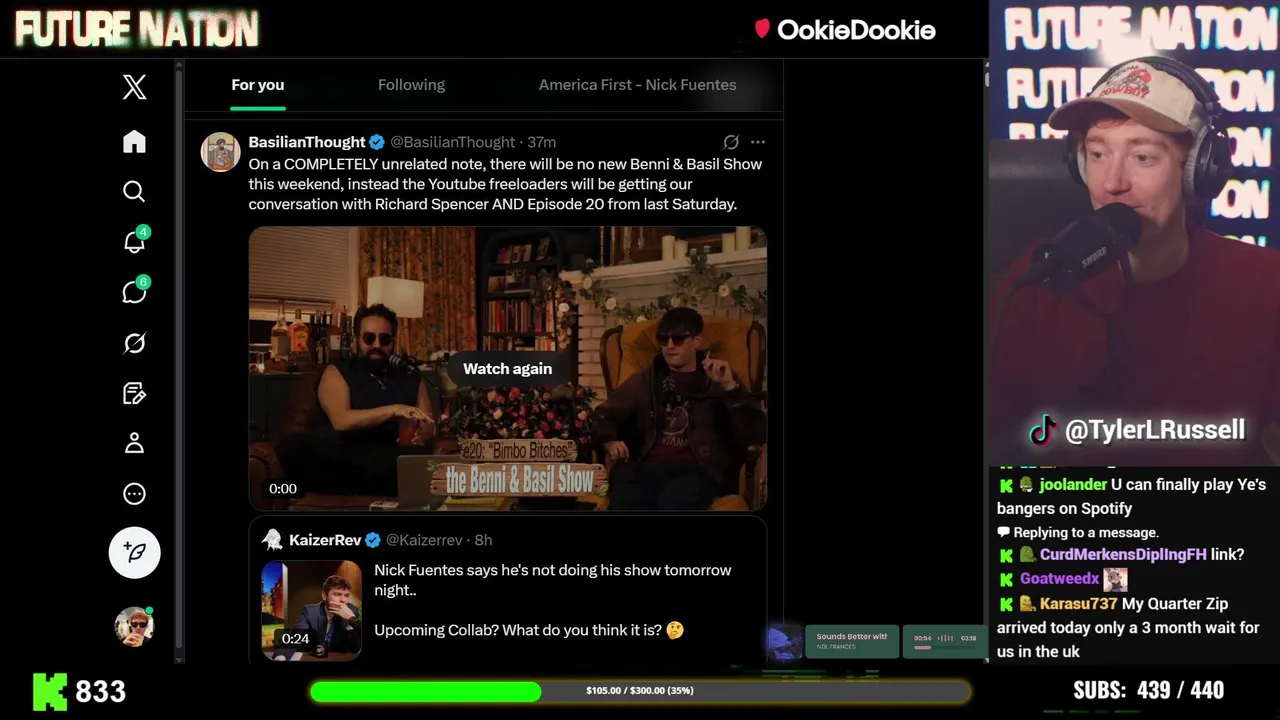Viewport: 1280px width, 720px height.
Task: Click Watch again on the video
Action: (x=507, y=369)
